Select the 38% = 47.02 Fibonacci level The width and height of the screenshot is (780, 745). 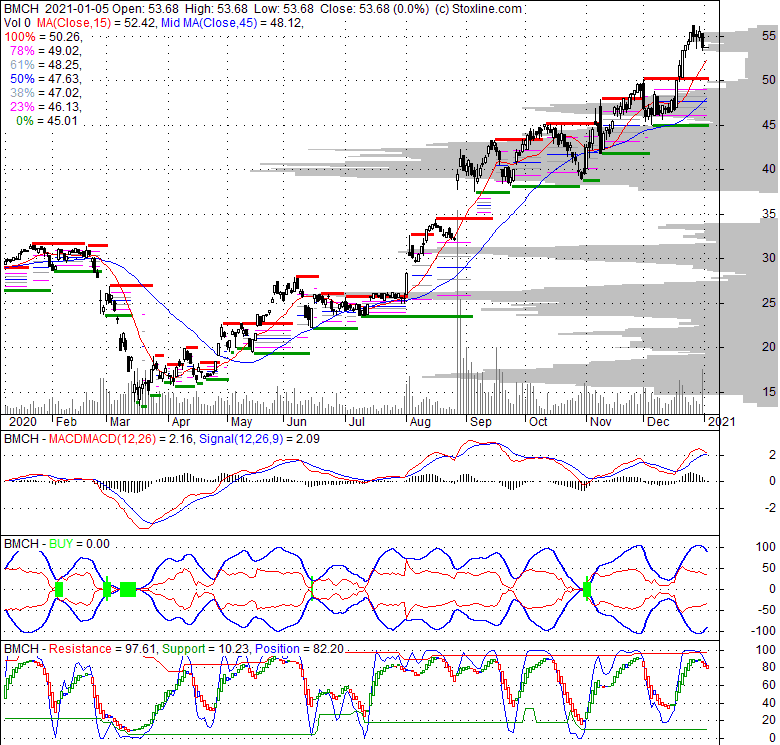(45, 93)
